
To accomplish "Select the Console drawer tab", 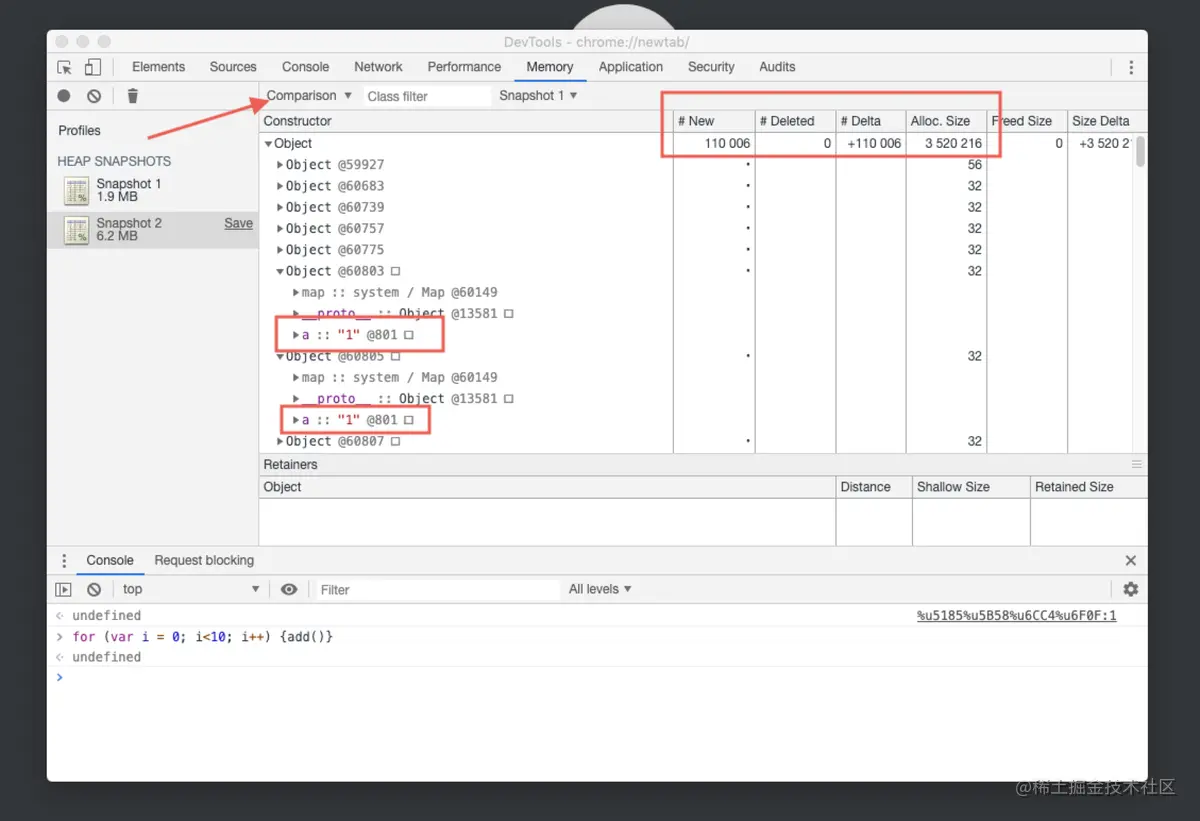I will [x=110, y=561].
